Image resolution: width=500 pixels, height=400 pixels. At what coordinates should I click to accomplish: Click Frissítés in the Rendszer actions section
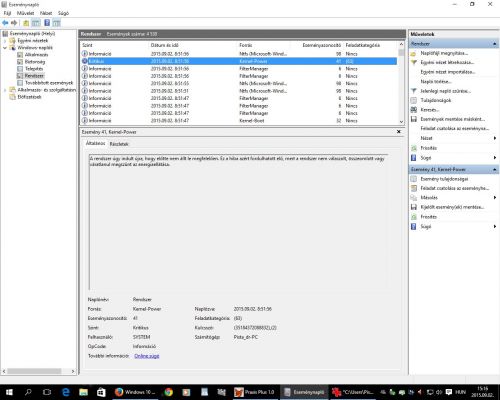click(x=429, y=148)
